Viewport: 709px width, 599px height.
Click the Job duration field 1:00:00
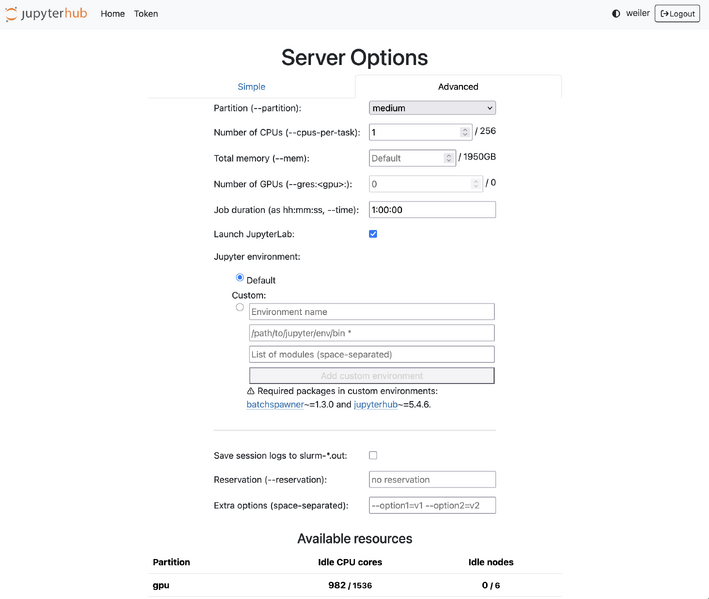pos(432,210)
